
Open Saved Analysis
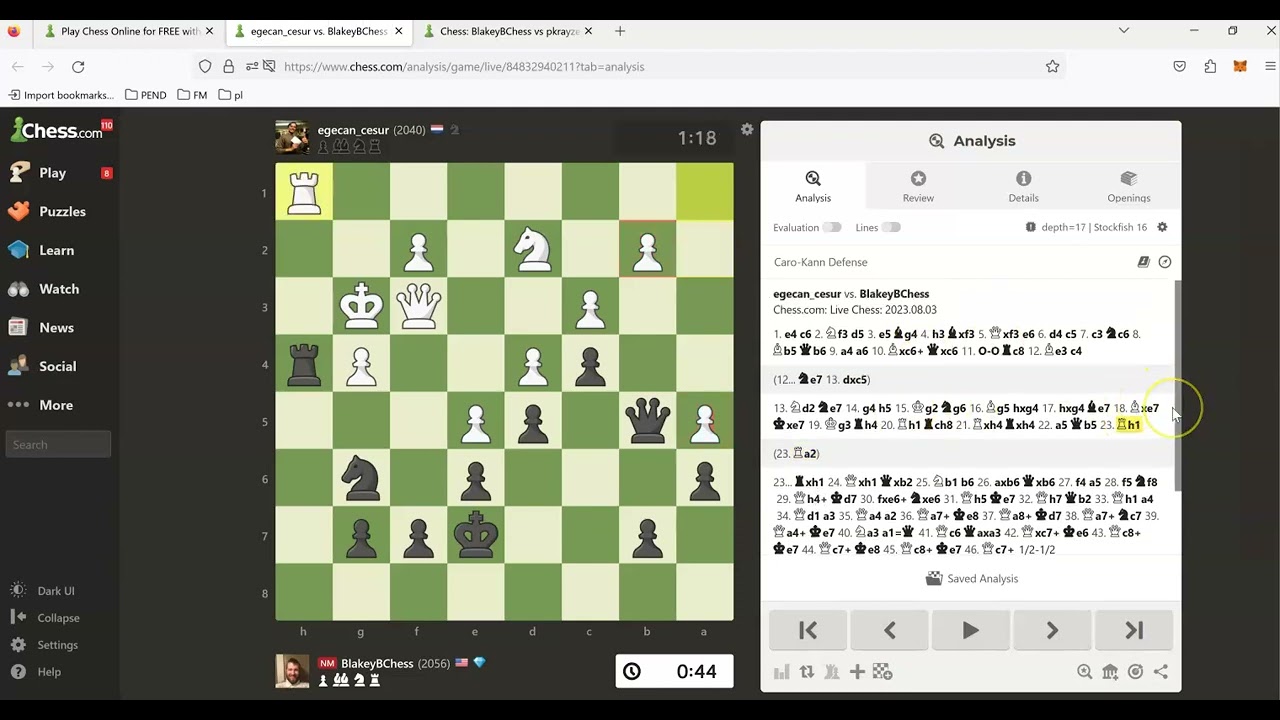971,579
